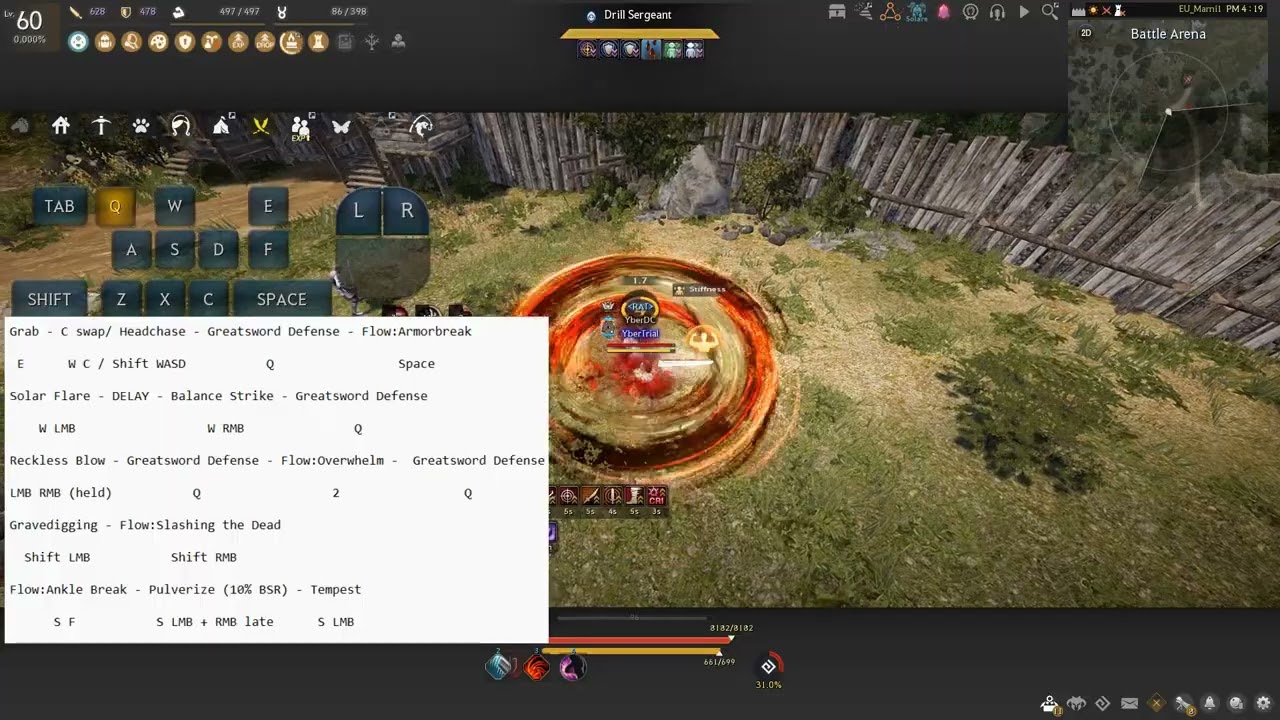The image size is (1280, 720).
Task: Click the "Battle Arena" location label
Action: pos(1168,34)
